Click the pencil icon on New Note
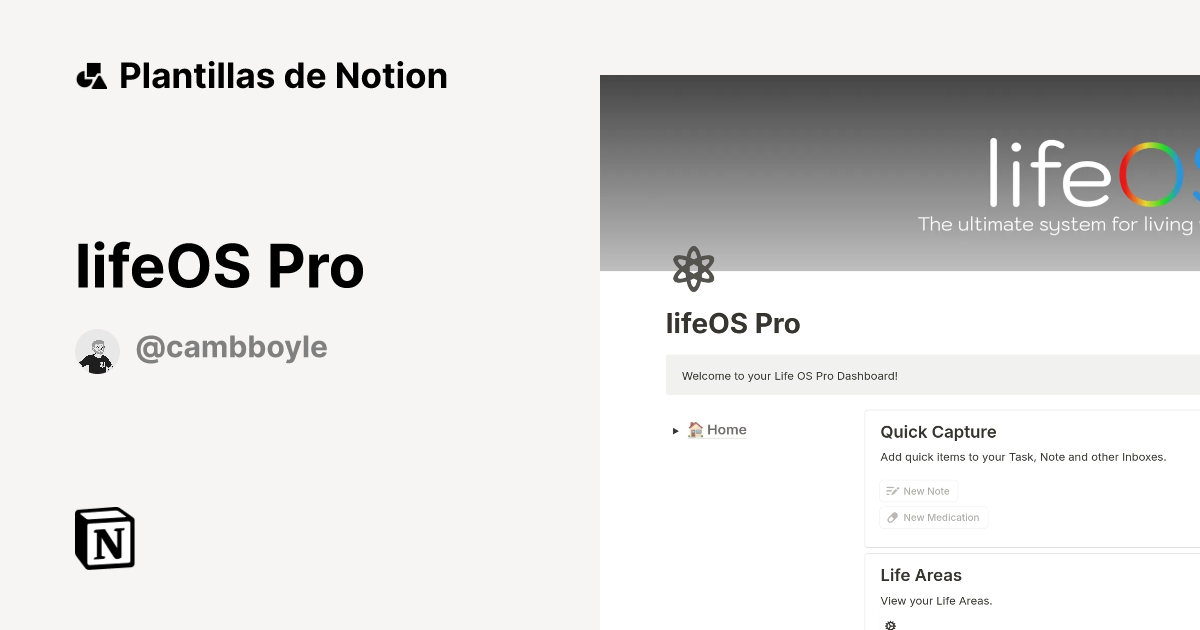This screenshot has height=630, width=1200. tap(890, 491)
